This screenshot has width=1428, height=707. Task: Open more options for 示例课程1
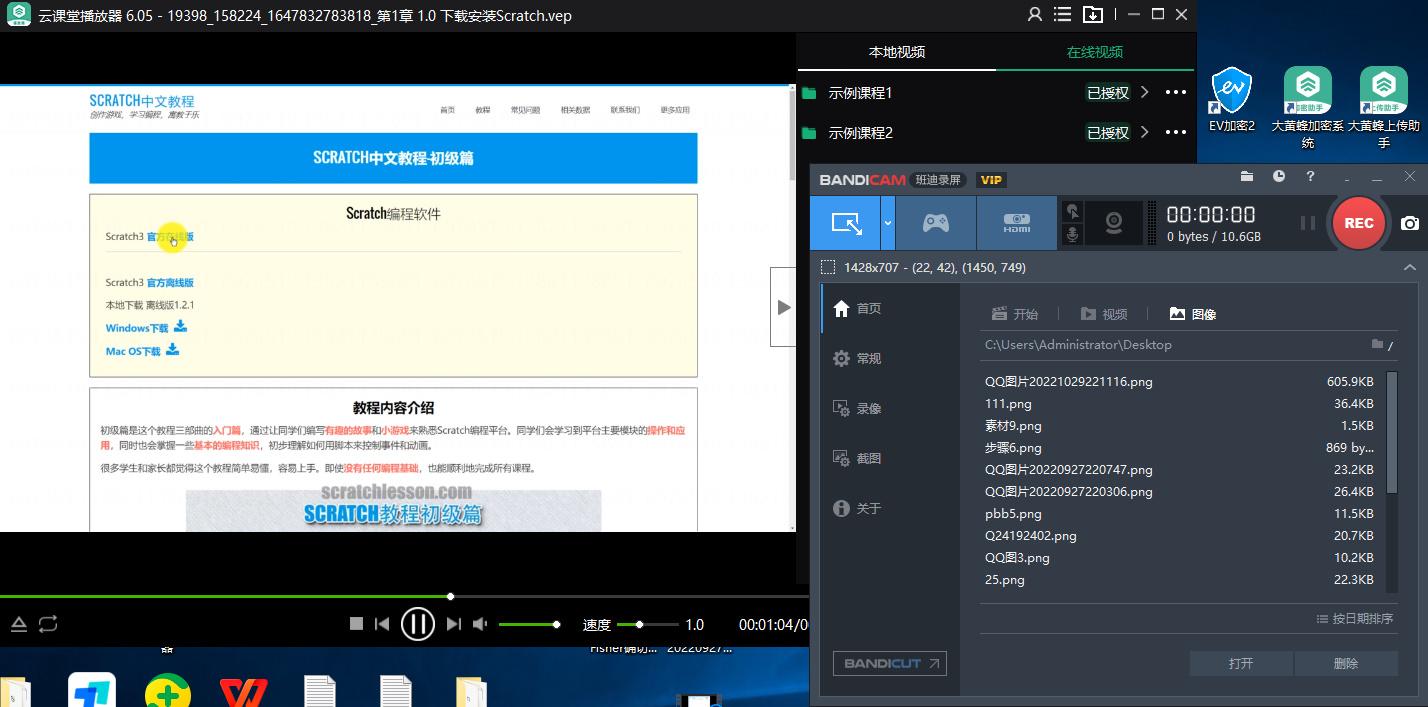click(1175, 92)
